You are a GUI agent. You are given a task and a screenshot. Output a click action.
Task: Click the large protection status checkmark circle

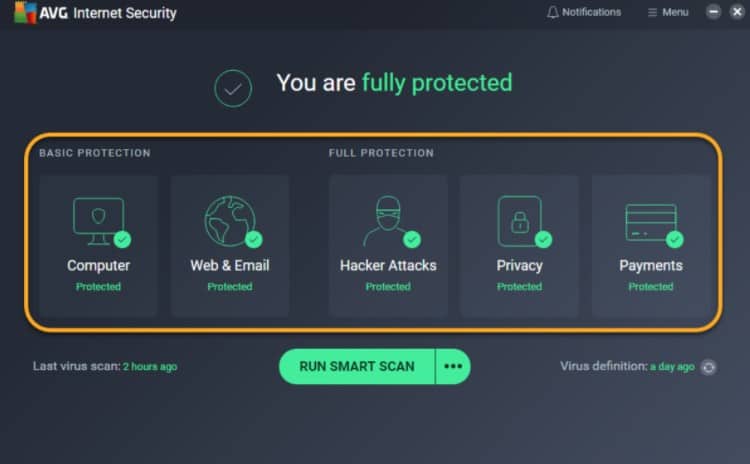coord(233,88)
